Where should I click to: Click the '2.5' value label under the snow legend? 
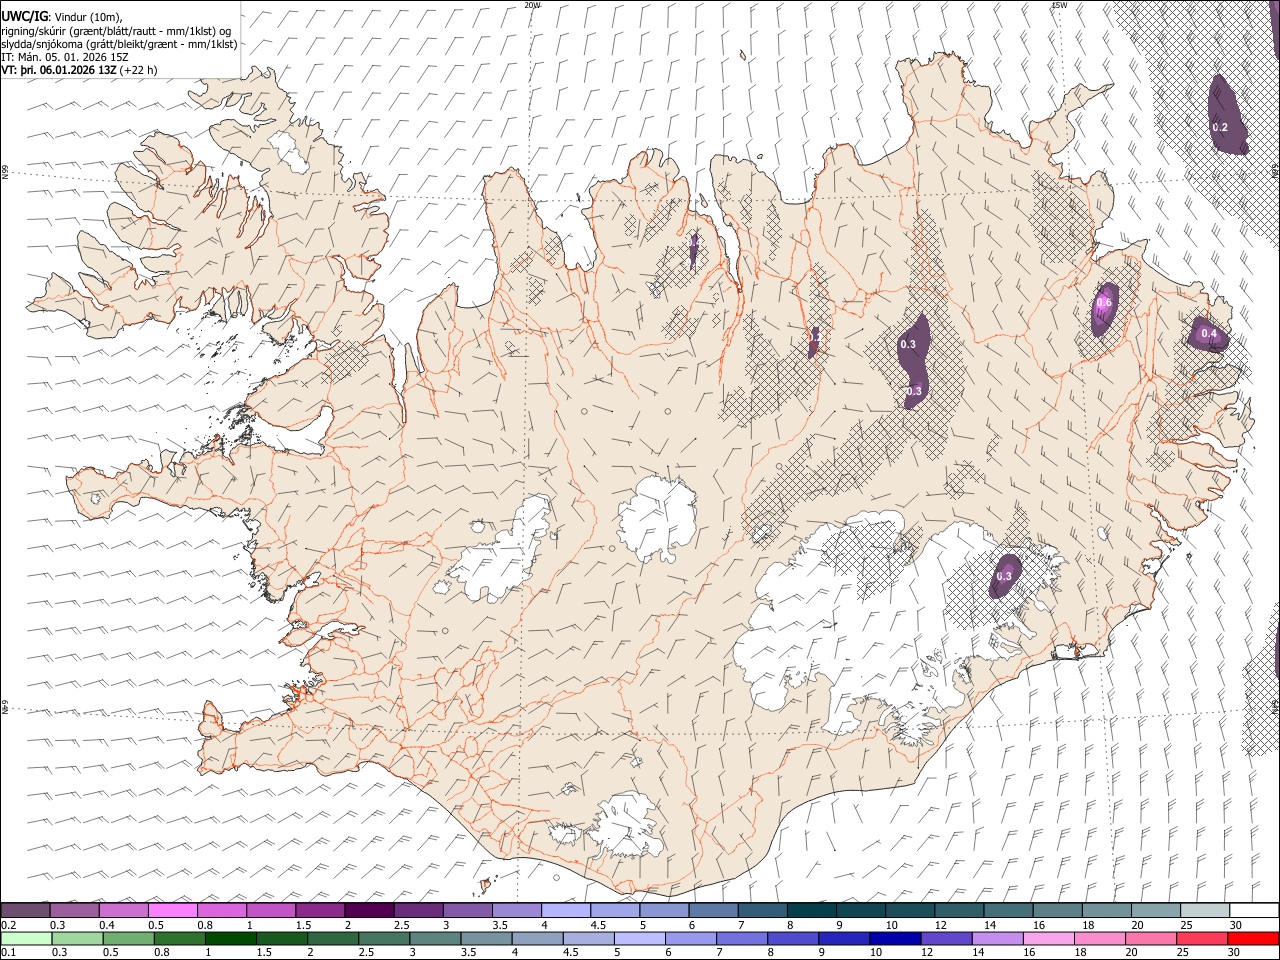[401, 925]
